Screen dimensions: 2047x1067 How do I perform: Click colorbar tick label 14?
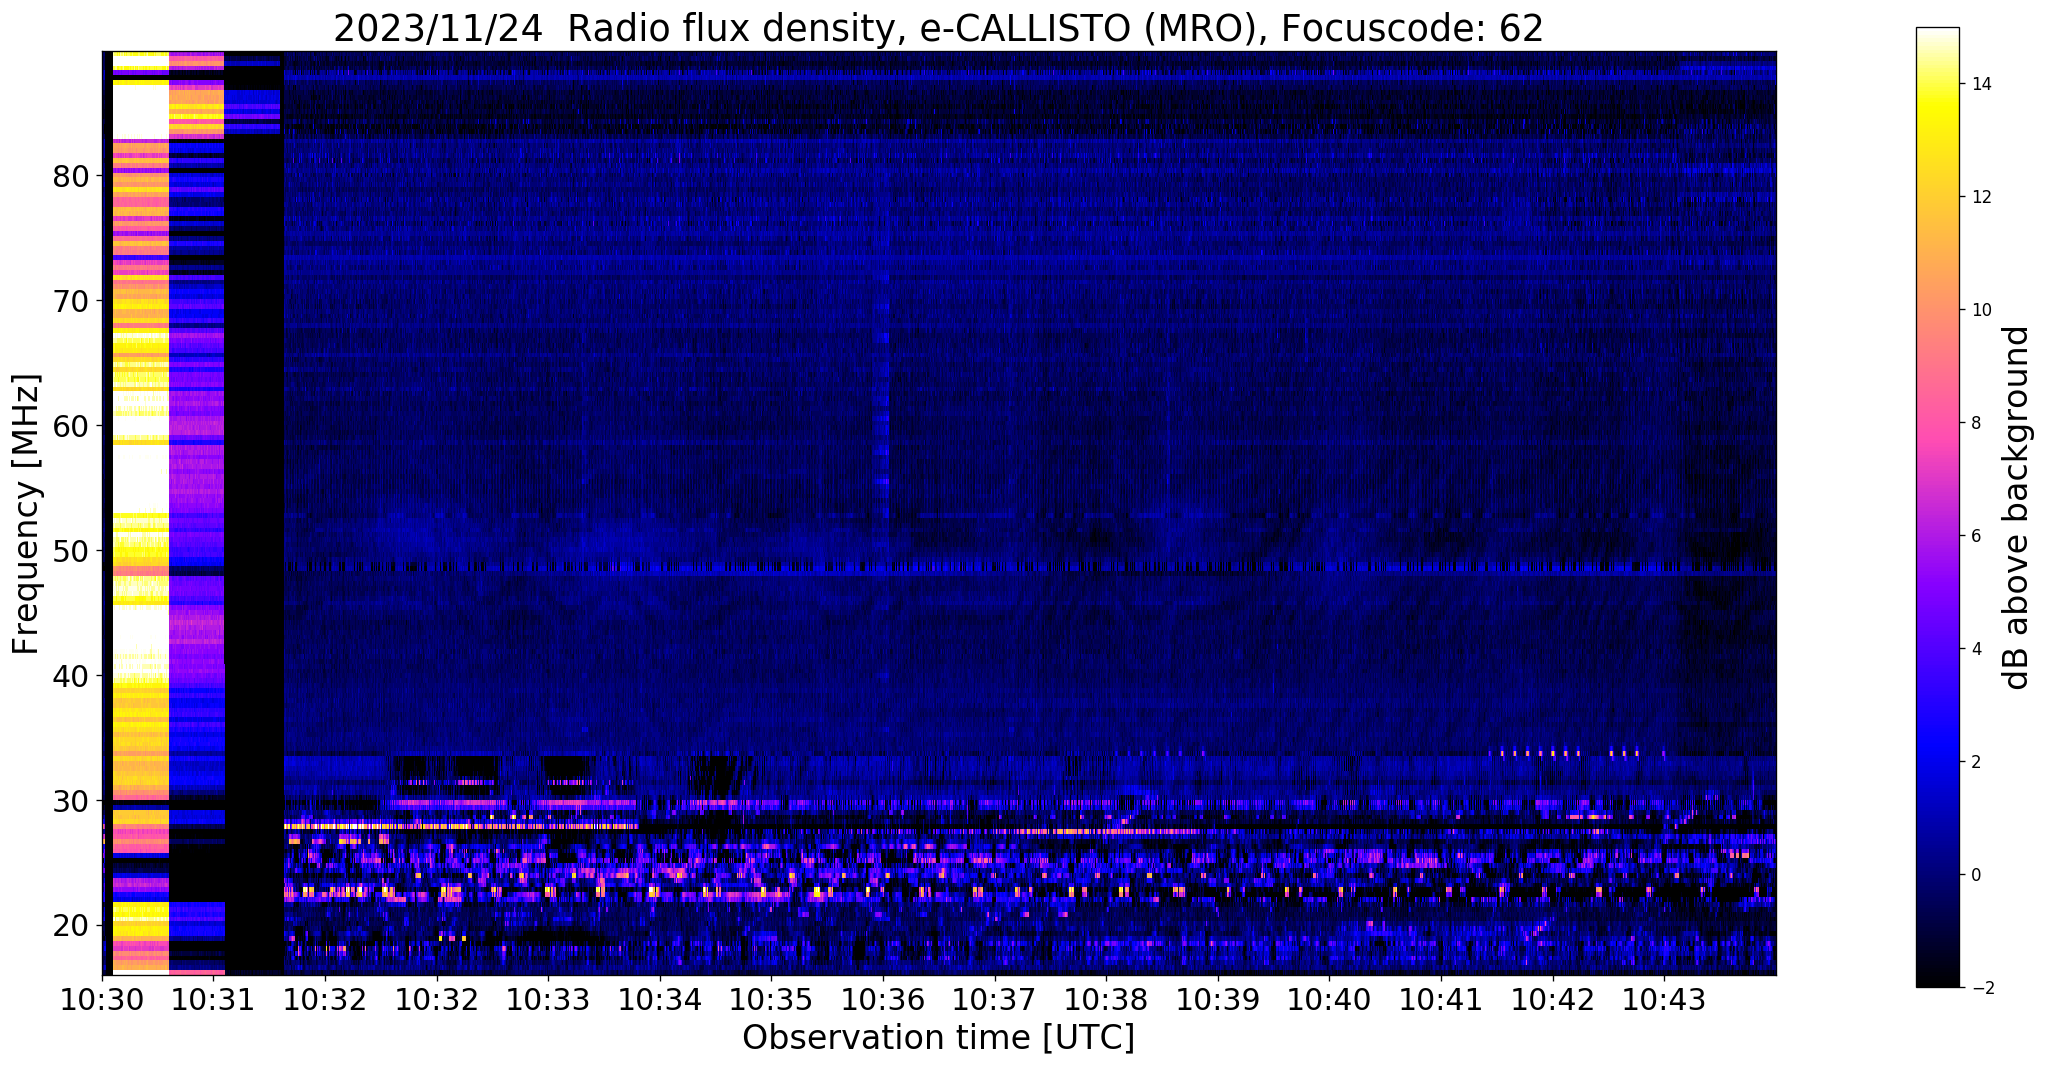coord(1979,84)
